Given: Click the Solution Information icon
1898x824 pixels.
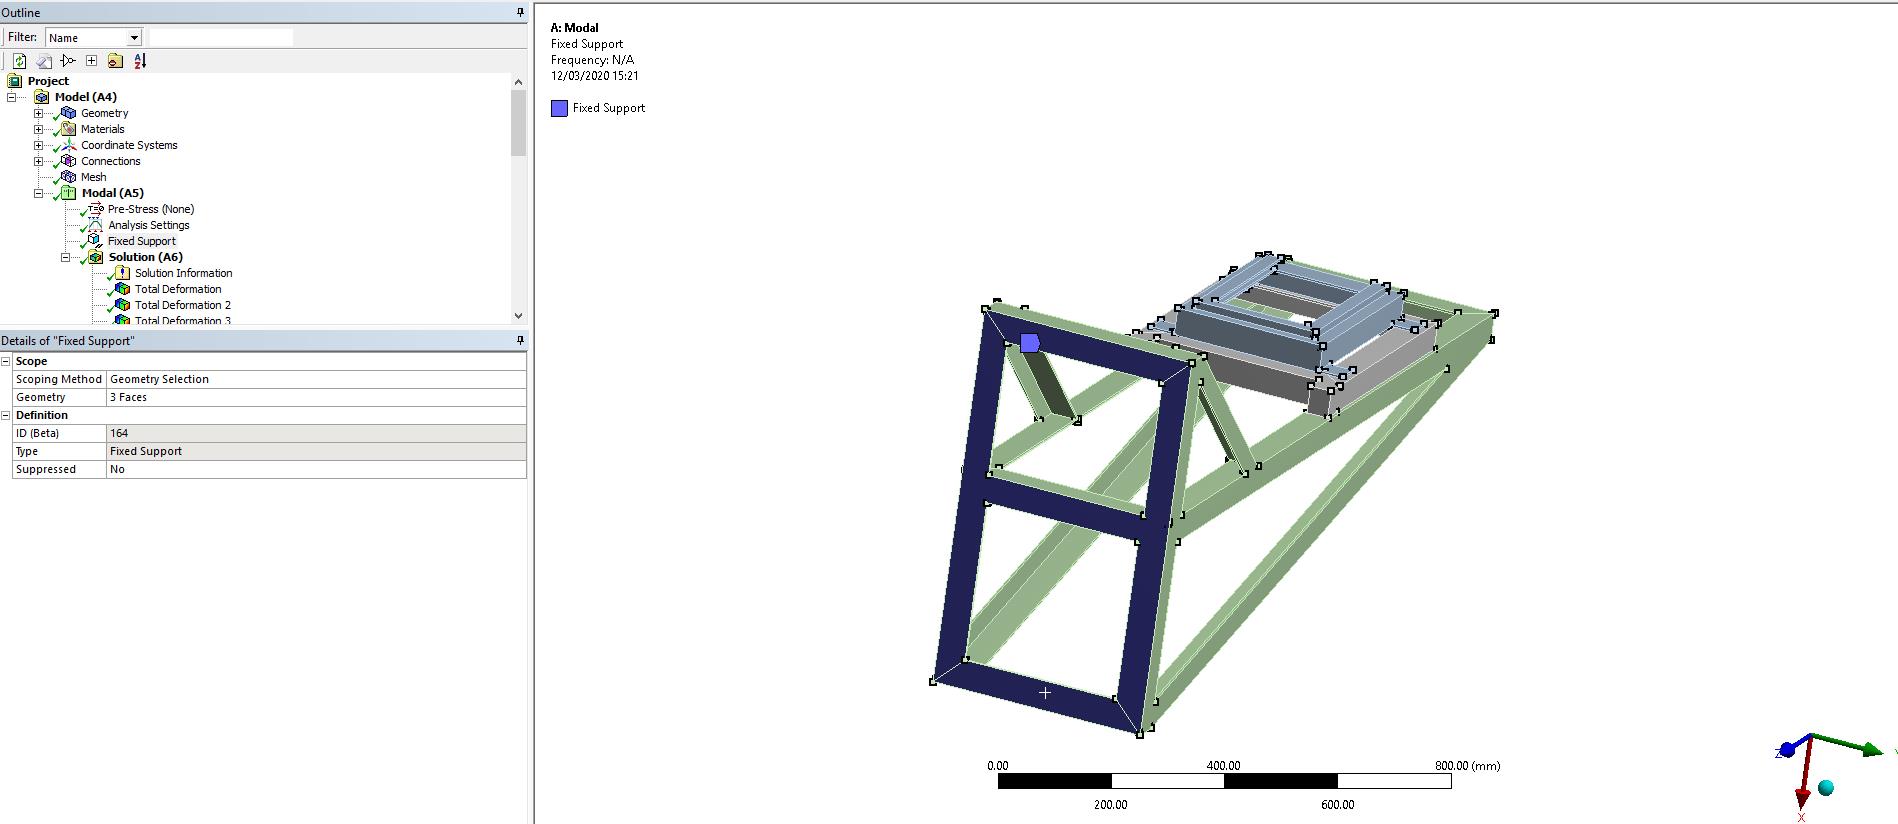Looking at the screenshot, I should [122, 273].
